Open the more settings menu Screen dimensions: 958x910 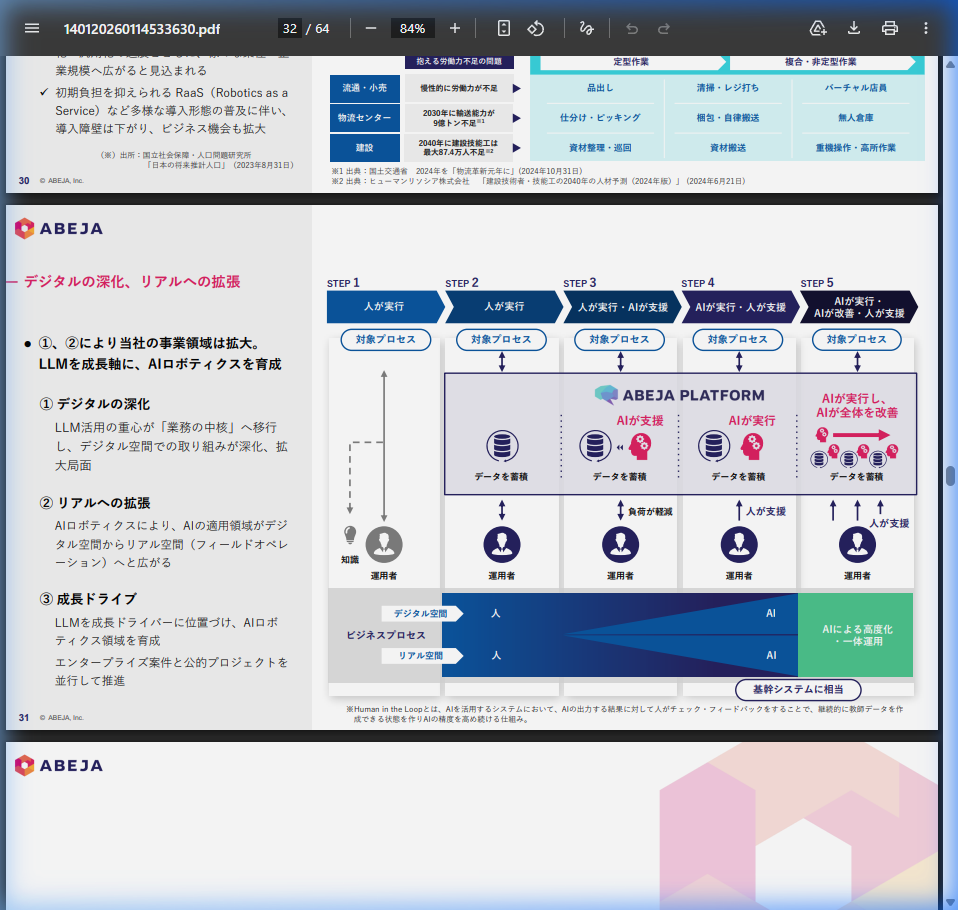(x=926, y=28)
